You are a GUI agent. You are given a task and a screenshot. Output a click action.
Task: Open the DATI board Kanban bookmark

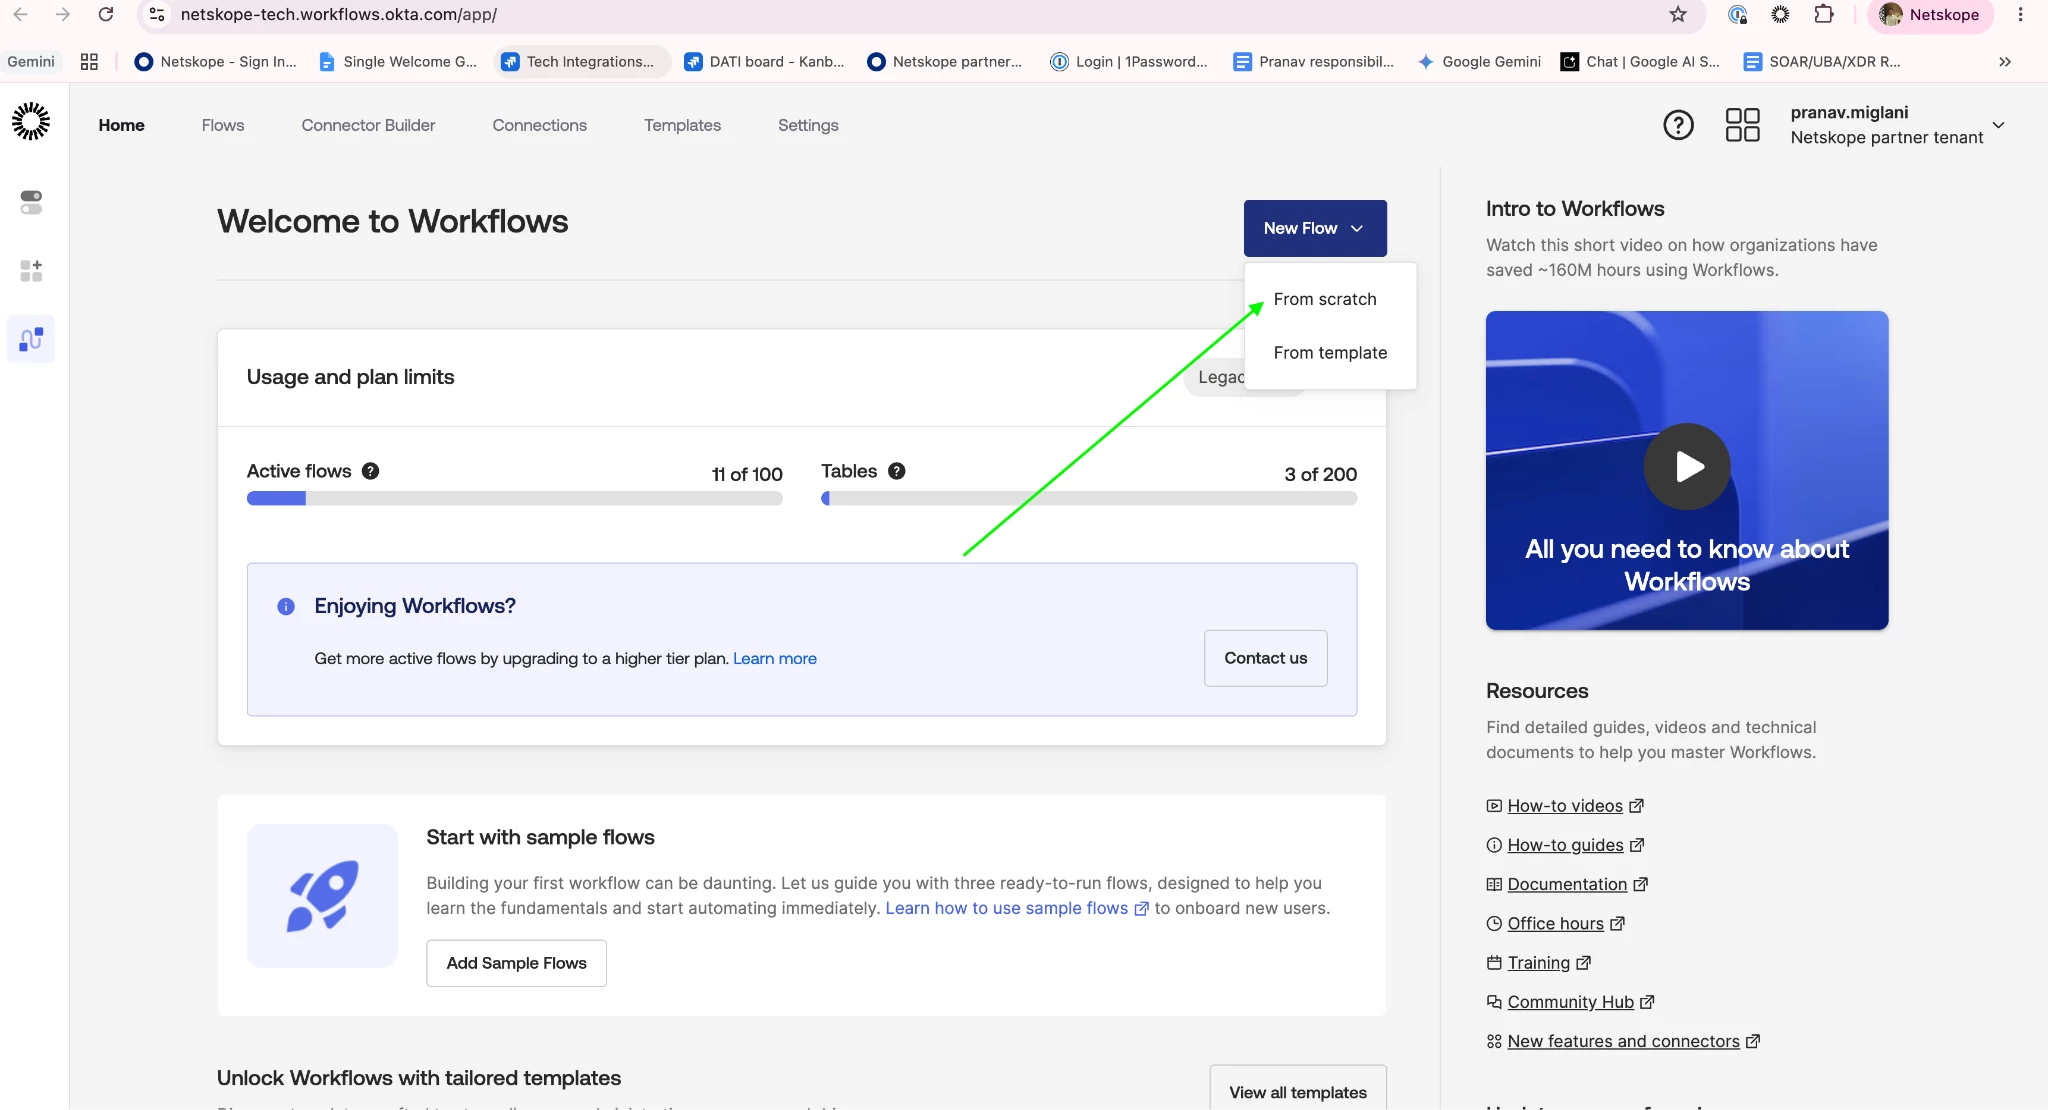(765, 61)
